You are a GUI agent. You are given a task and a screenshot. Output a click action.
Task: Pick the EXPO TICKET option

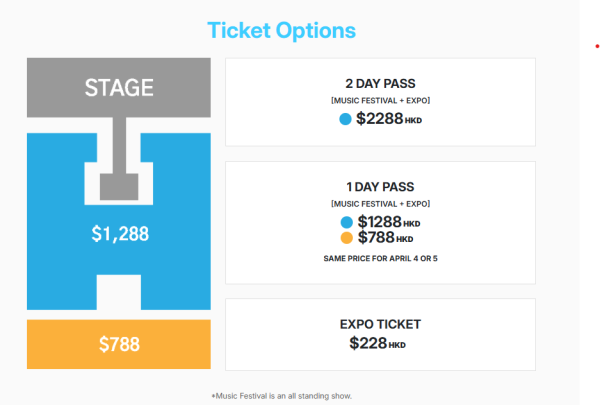[380, 324]
